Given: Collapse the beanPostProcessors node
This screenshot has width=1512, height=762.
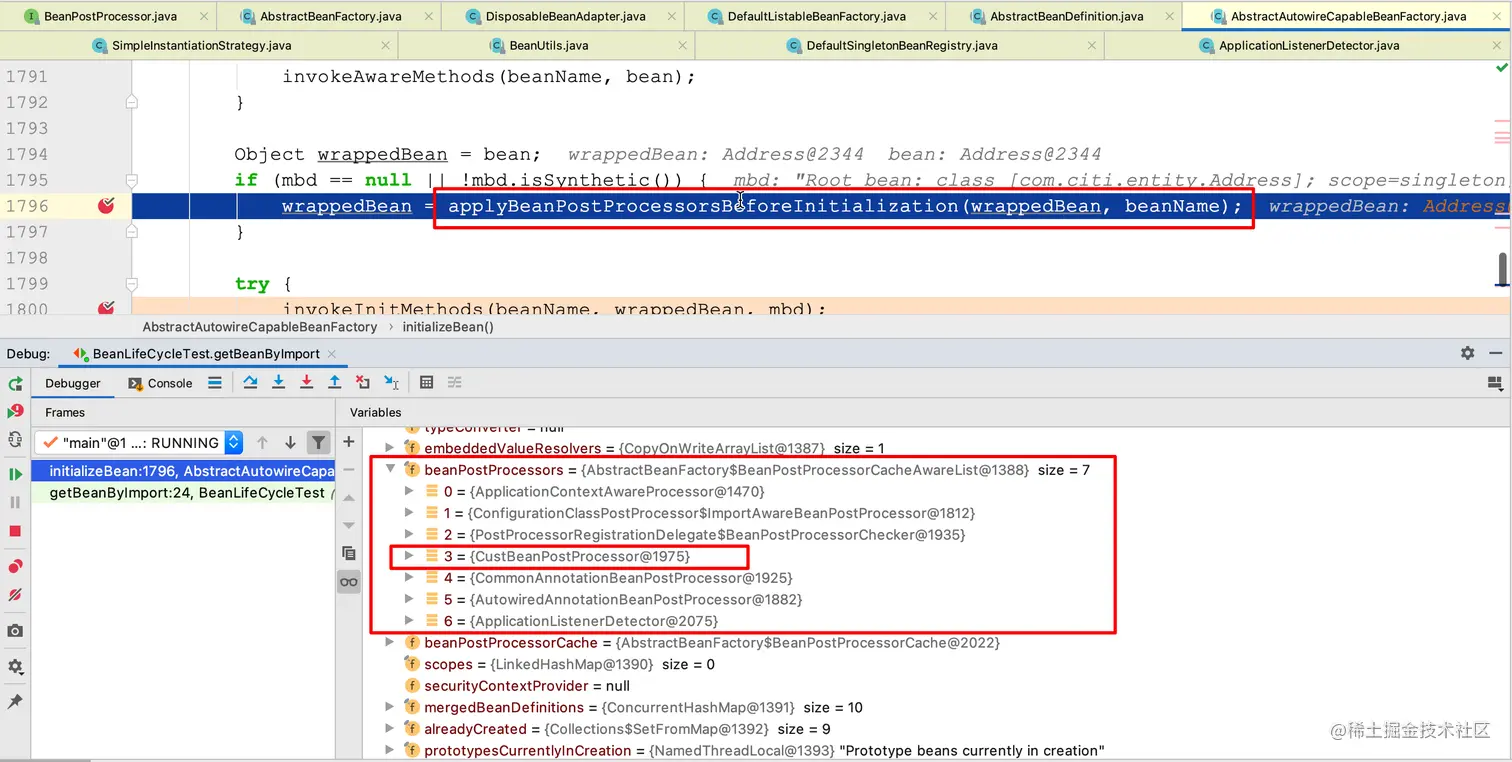Looking at the screenshot, I should click(390, 470).
